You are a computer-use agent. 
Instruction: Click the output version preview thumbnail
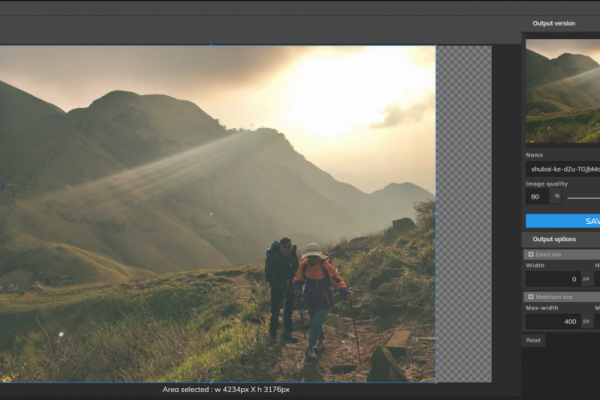pyautogui.click(x=563, y=91)
